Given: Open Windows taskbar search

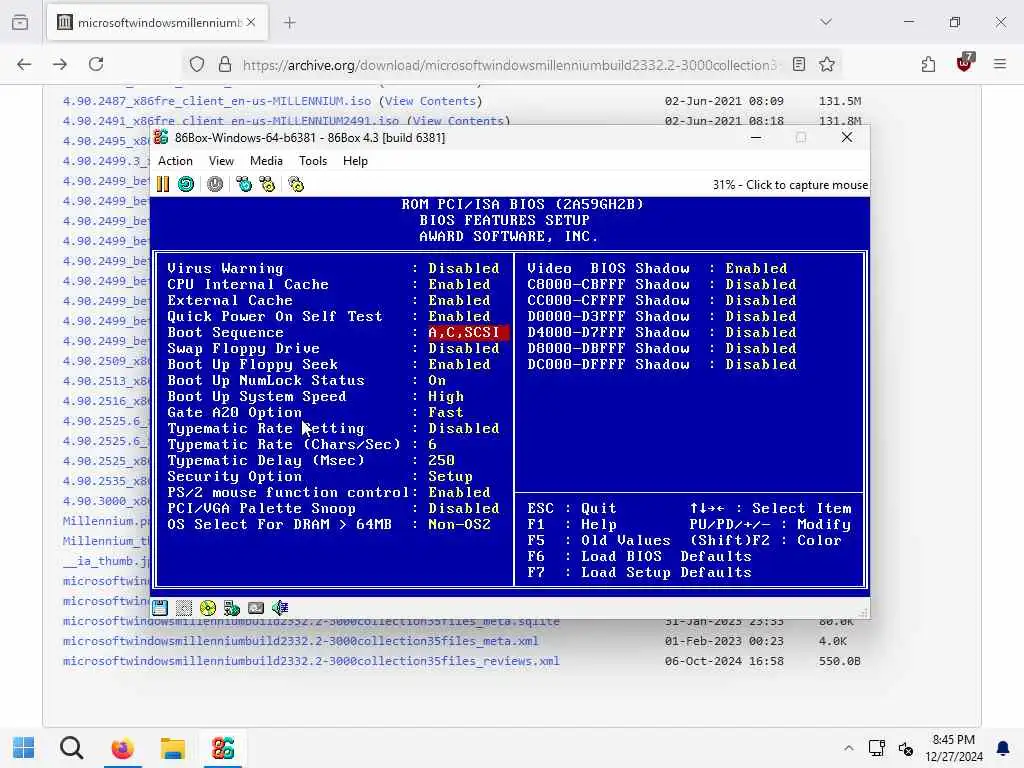Looking at the screenshot, I should coord(71,748).
